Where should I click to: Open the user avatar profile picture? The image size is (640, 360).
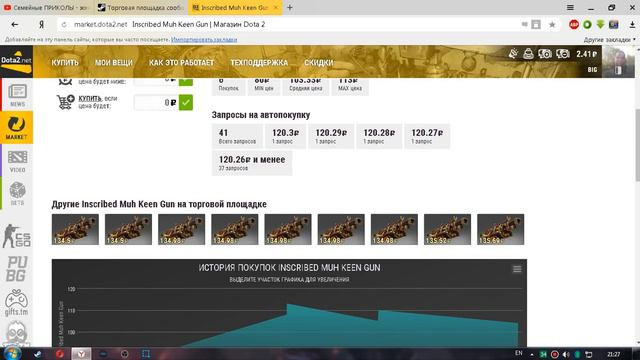click(619, 61)
